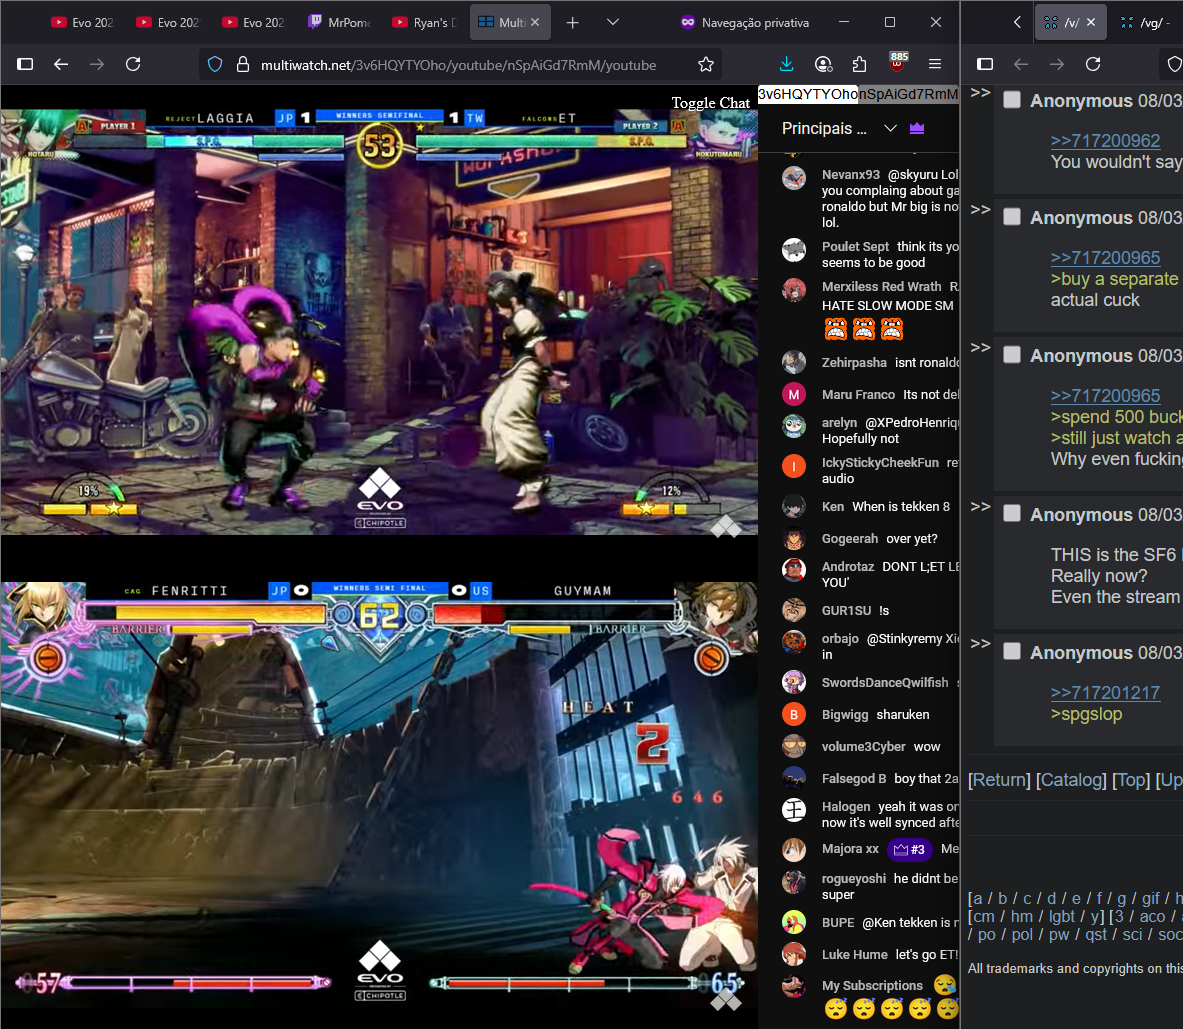The image size is (1183, 1029).
Task: Open the account profile icon in toolbar
Action: click(824, 65)
